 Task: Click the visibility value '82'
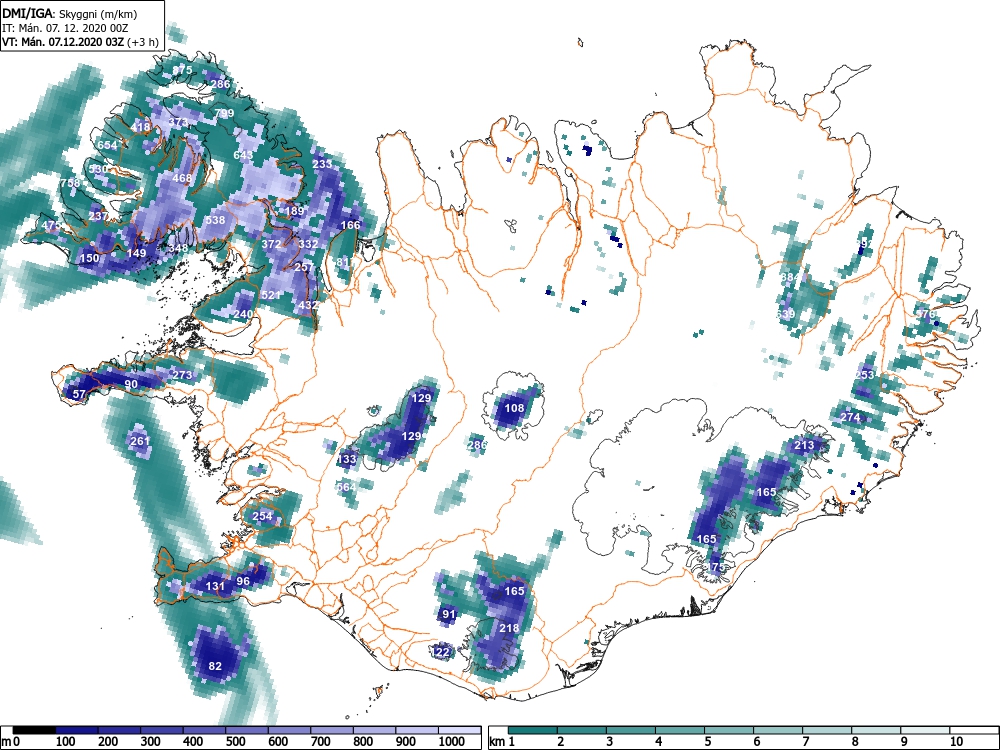(216, 666)
